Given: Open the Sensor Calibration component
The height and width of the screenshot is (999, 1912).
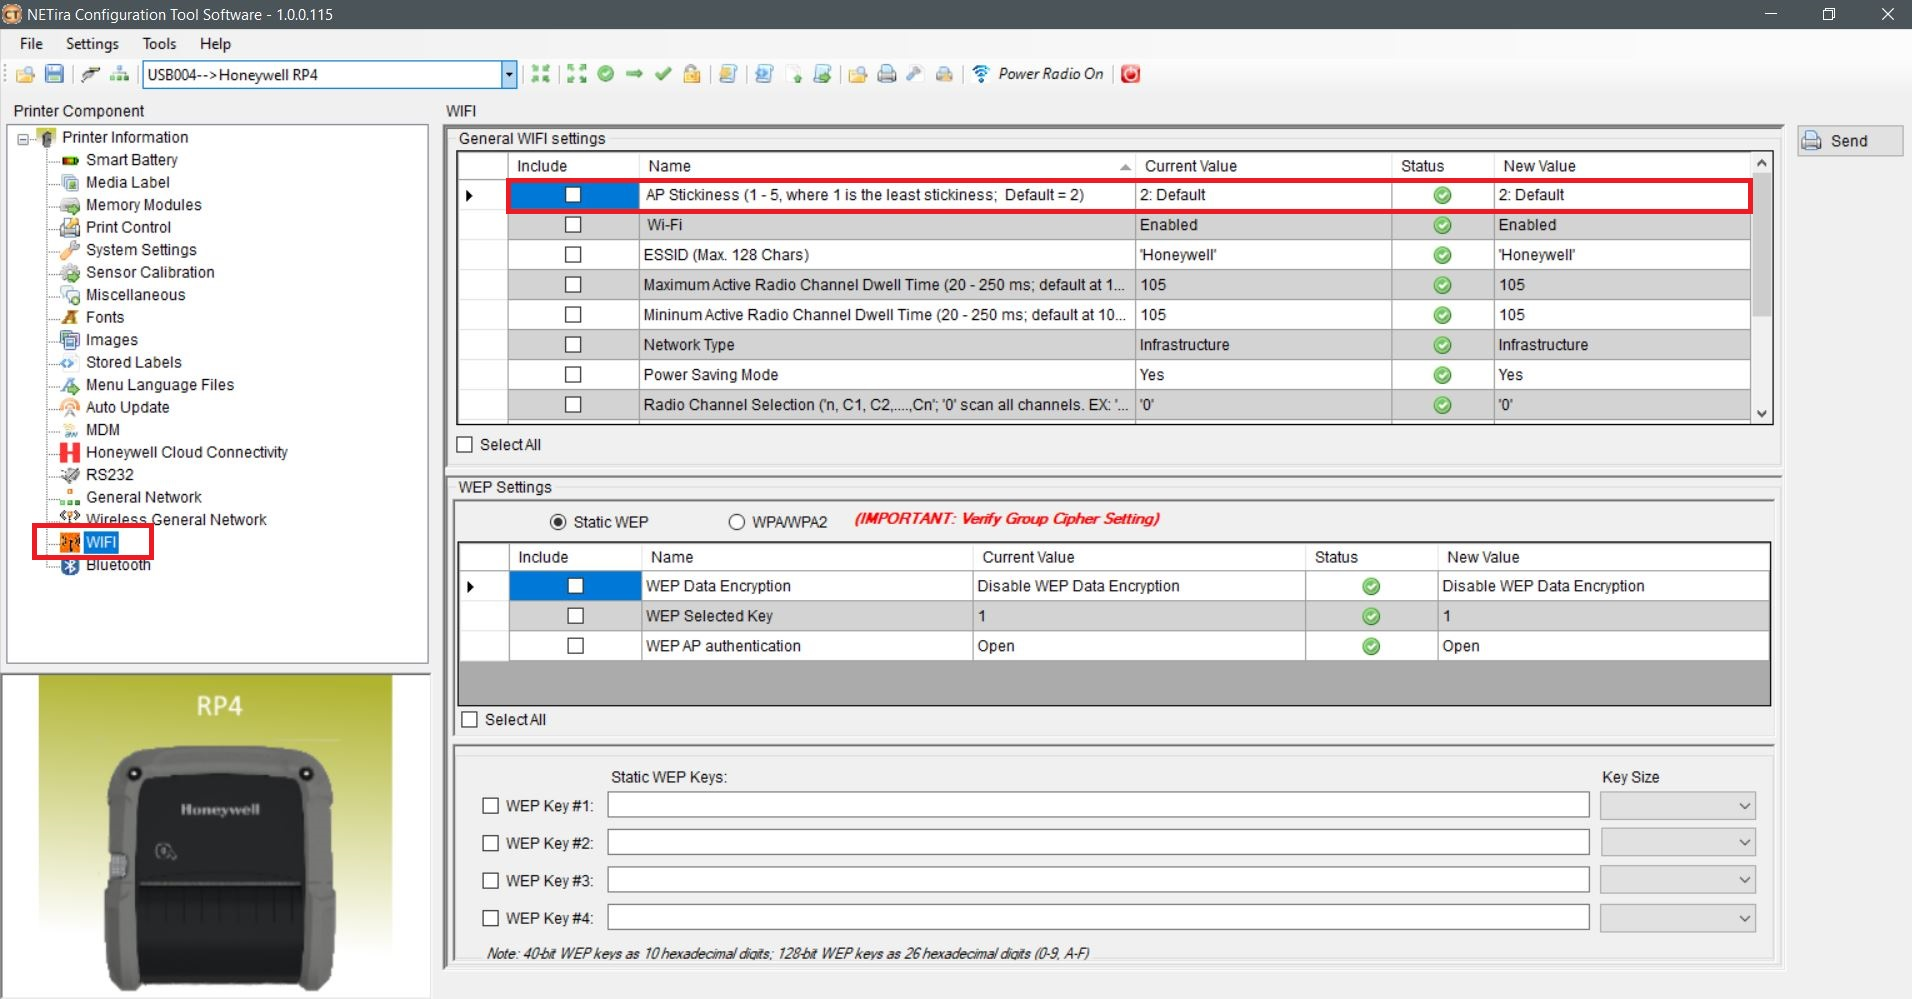Looking at the screenshot, I should (x=150, y=272).
